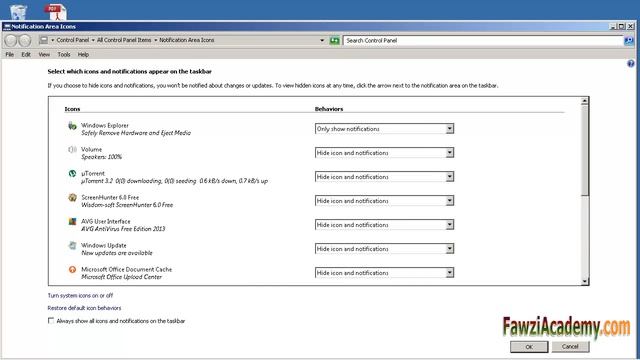This screenshot has width=640, height=360.
Task: Click the Icons column header
Action: [x=72, y=109]
